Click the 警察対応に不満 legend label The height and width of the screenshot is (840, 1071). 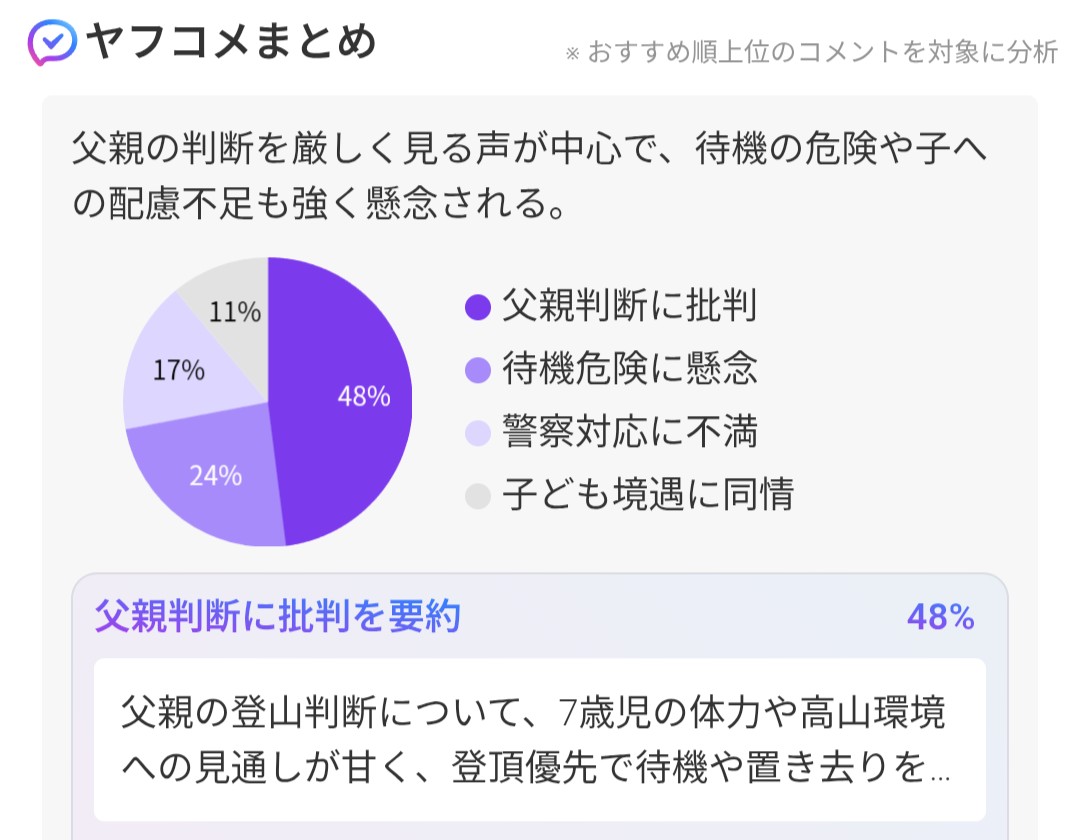pos(629,432)
